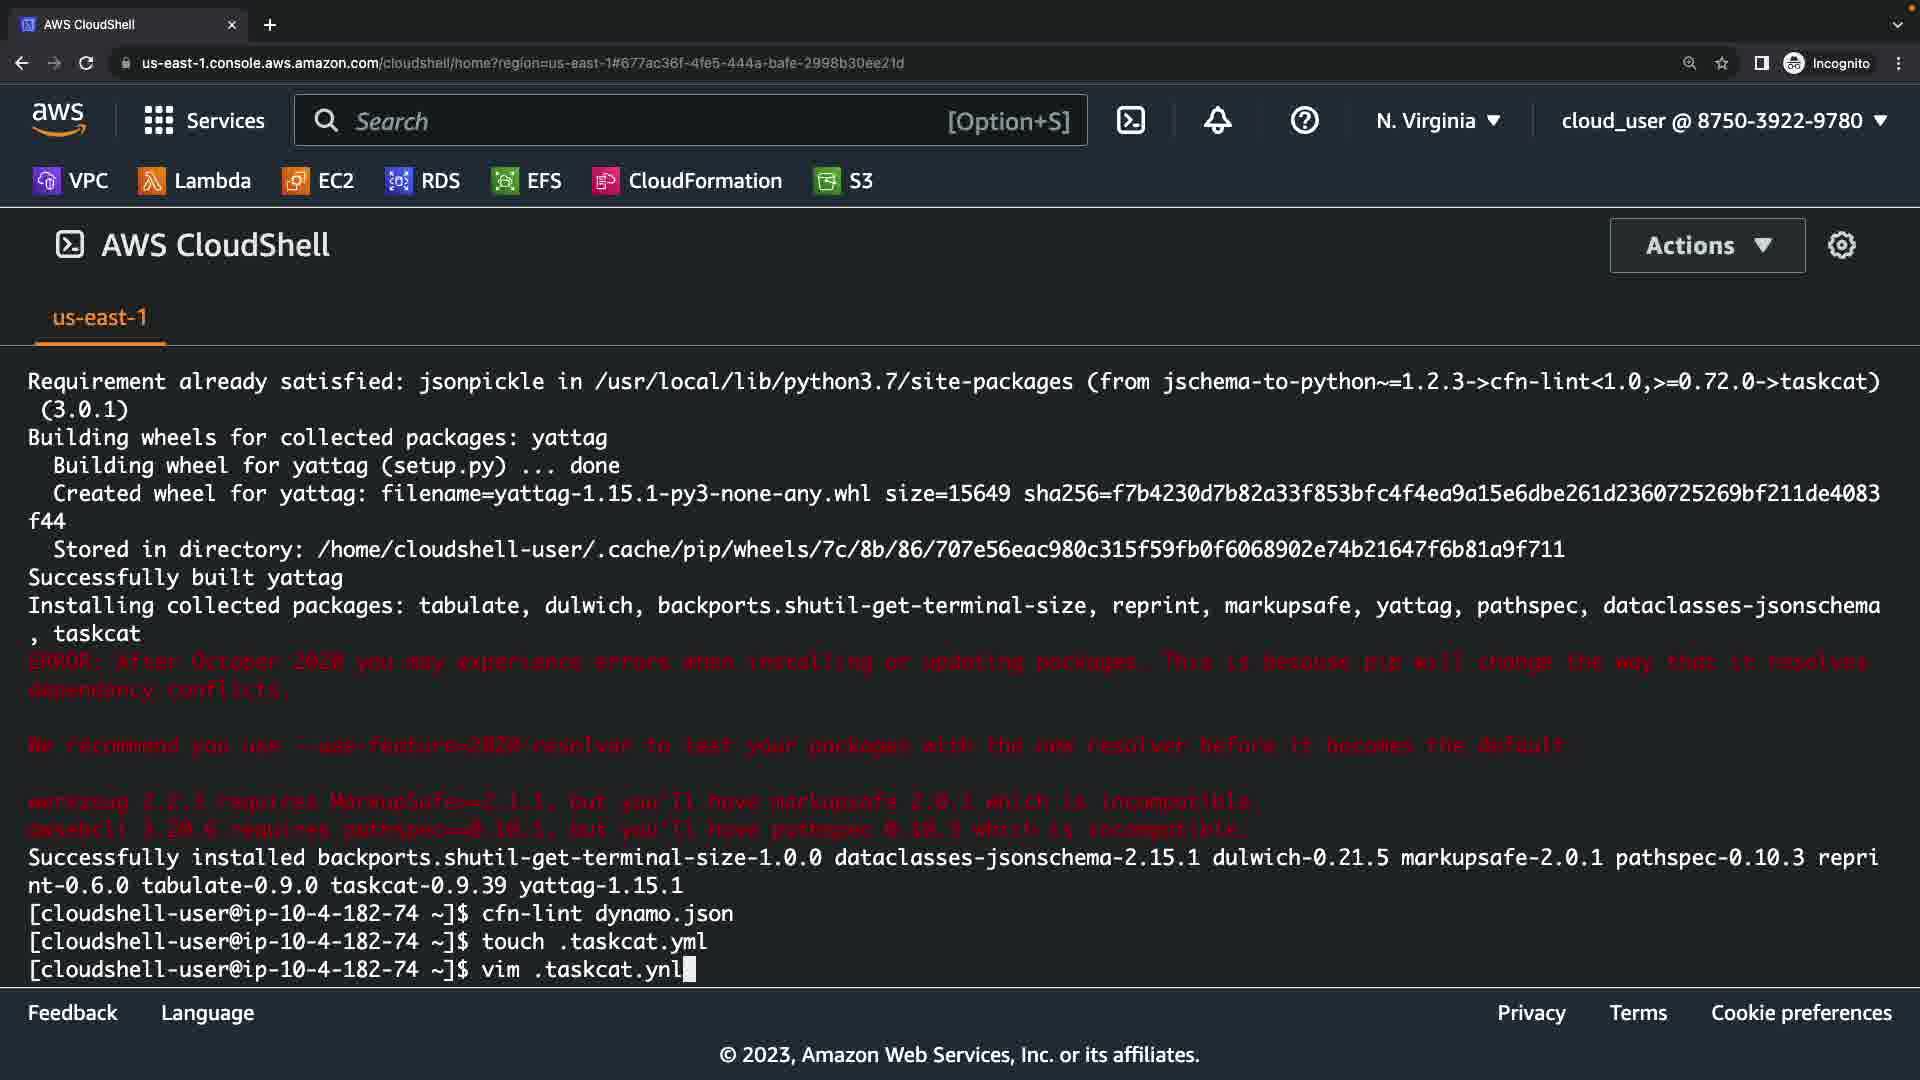The height and width of the screenshot is (1080, 1920).
Task: Open S3 service shortcut
Action: coord(844,181)
